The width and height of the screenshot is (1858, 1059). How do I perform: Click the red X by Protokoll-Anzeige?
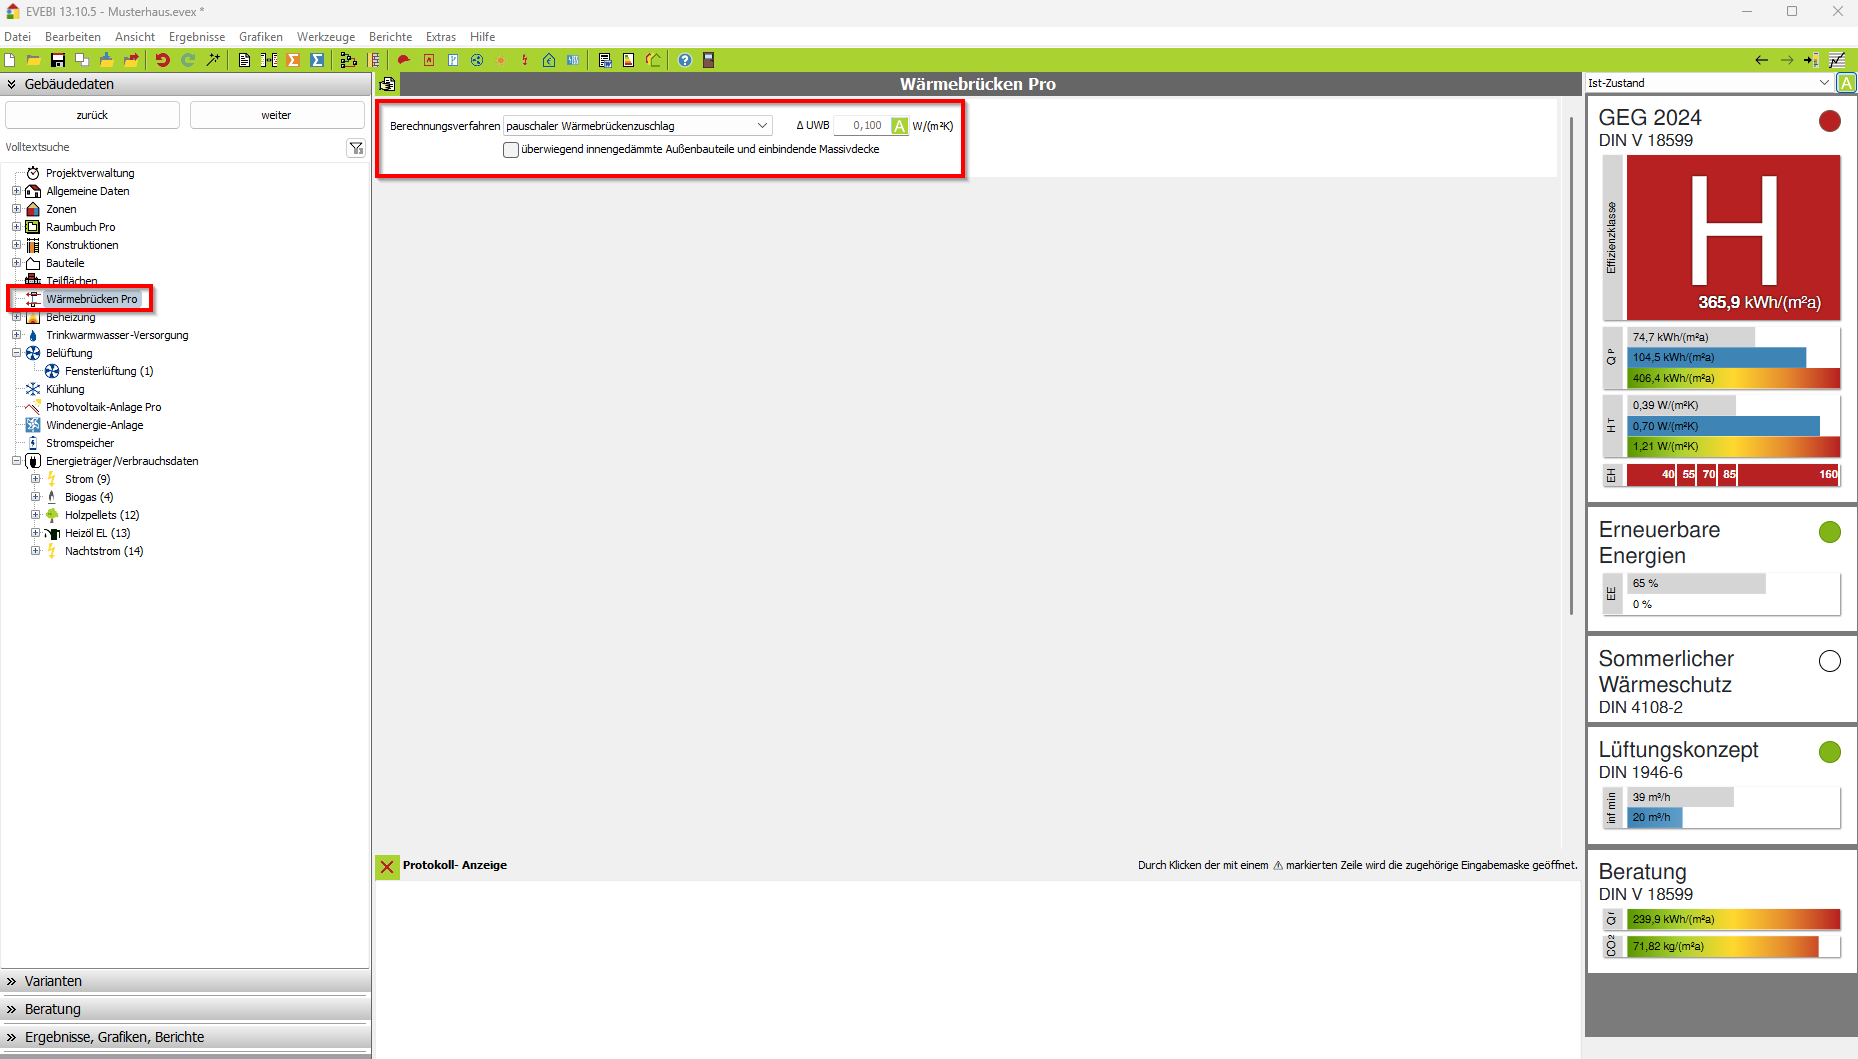point(387,866)
